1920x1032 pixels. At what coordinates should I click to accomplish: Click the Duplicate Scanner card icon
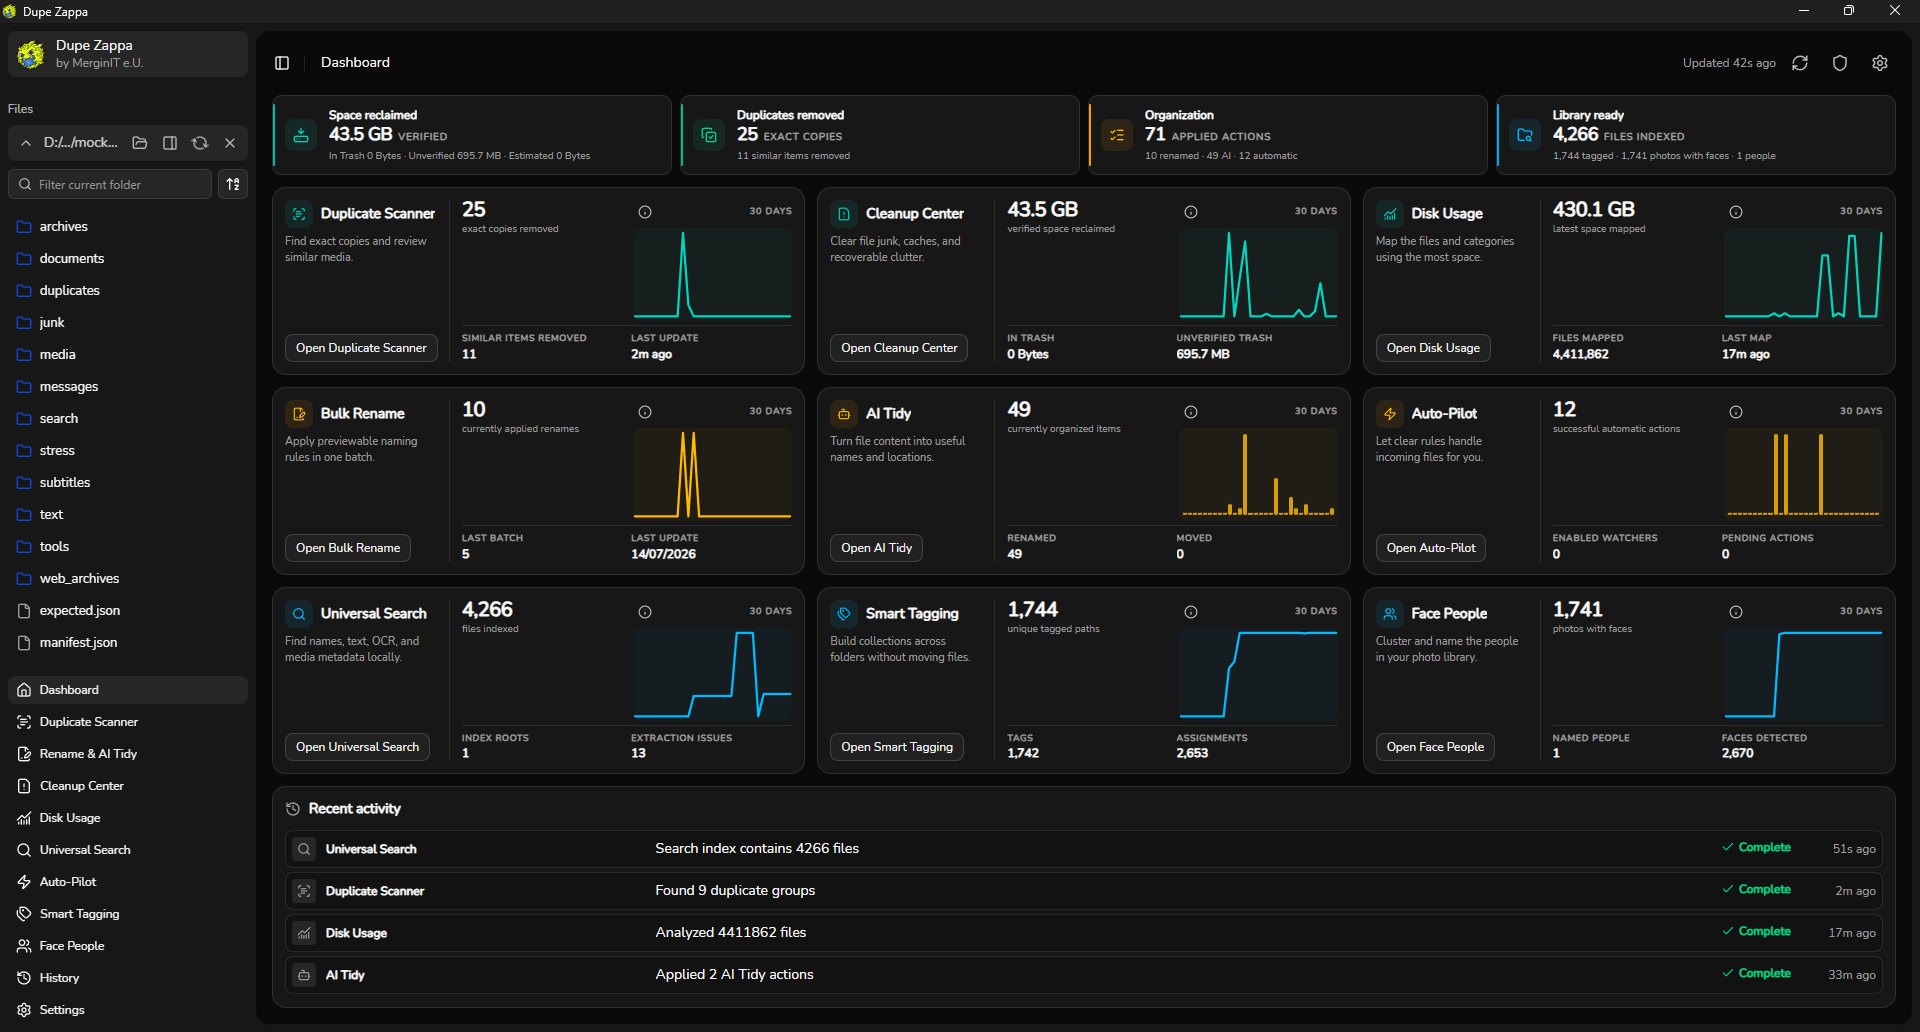(x=299, y=214)
